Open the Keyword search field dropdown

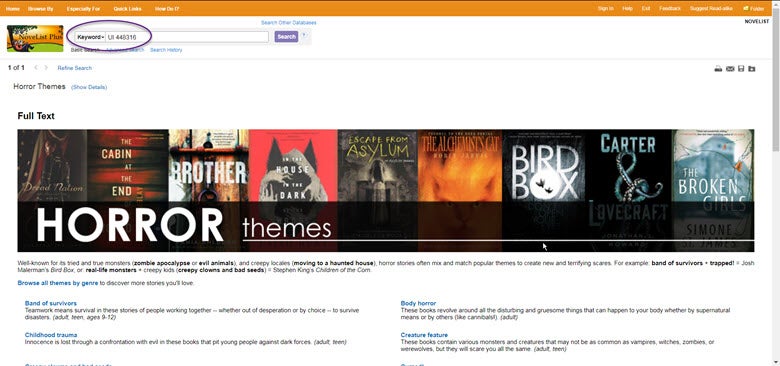click(x=90, y=37)
